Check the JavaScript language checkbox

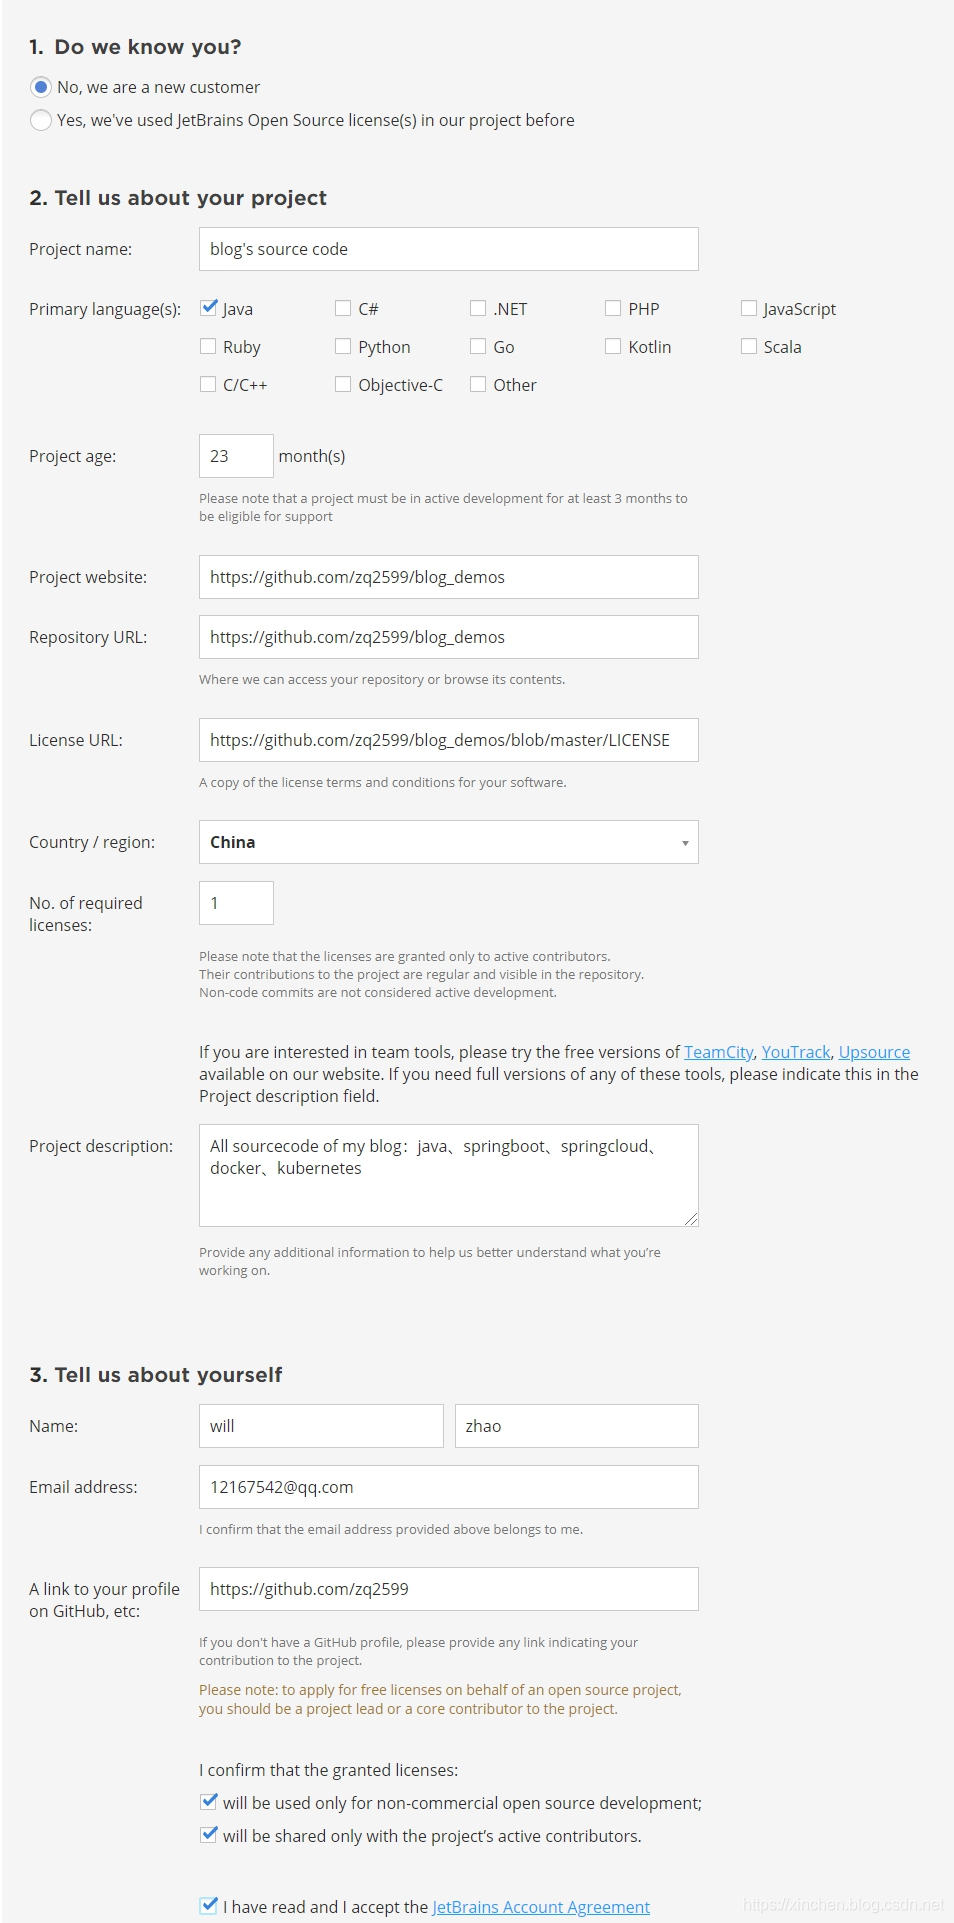[749, 308]
